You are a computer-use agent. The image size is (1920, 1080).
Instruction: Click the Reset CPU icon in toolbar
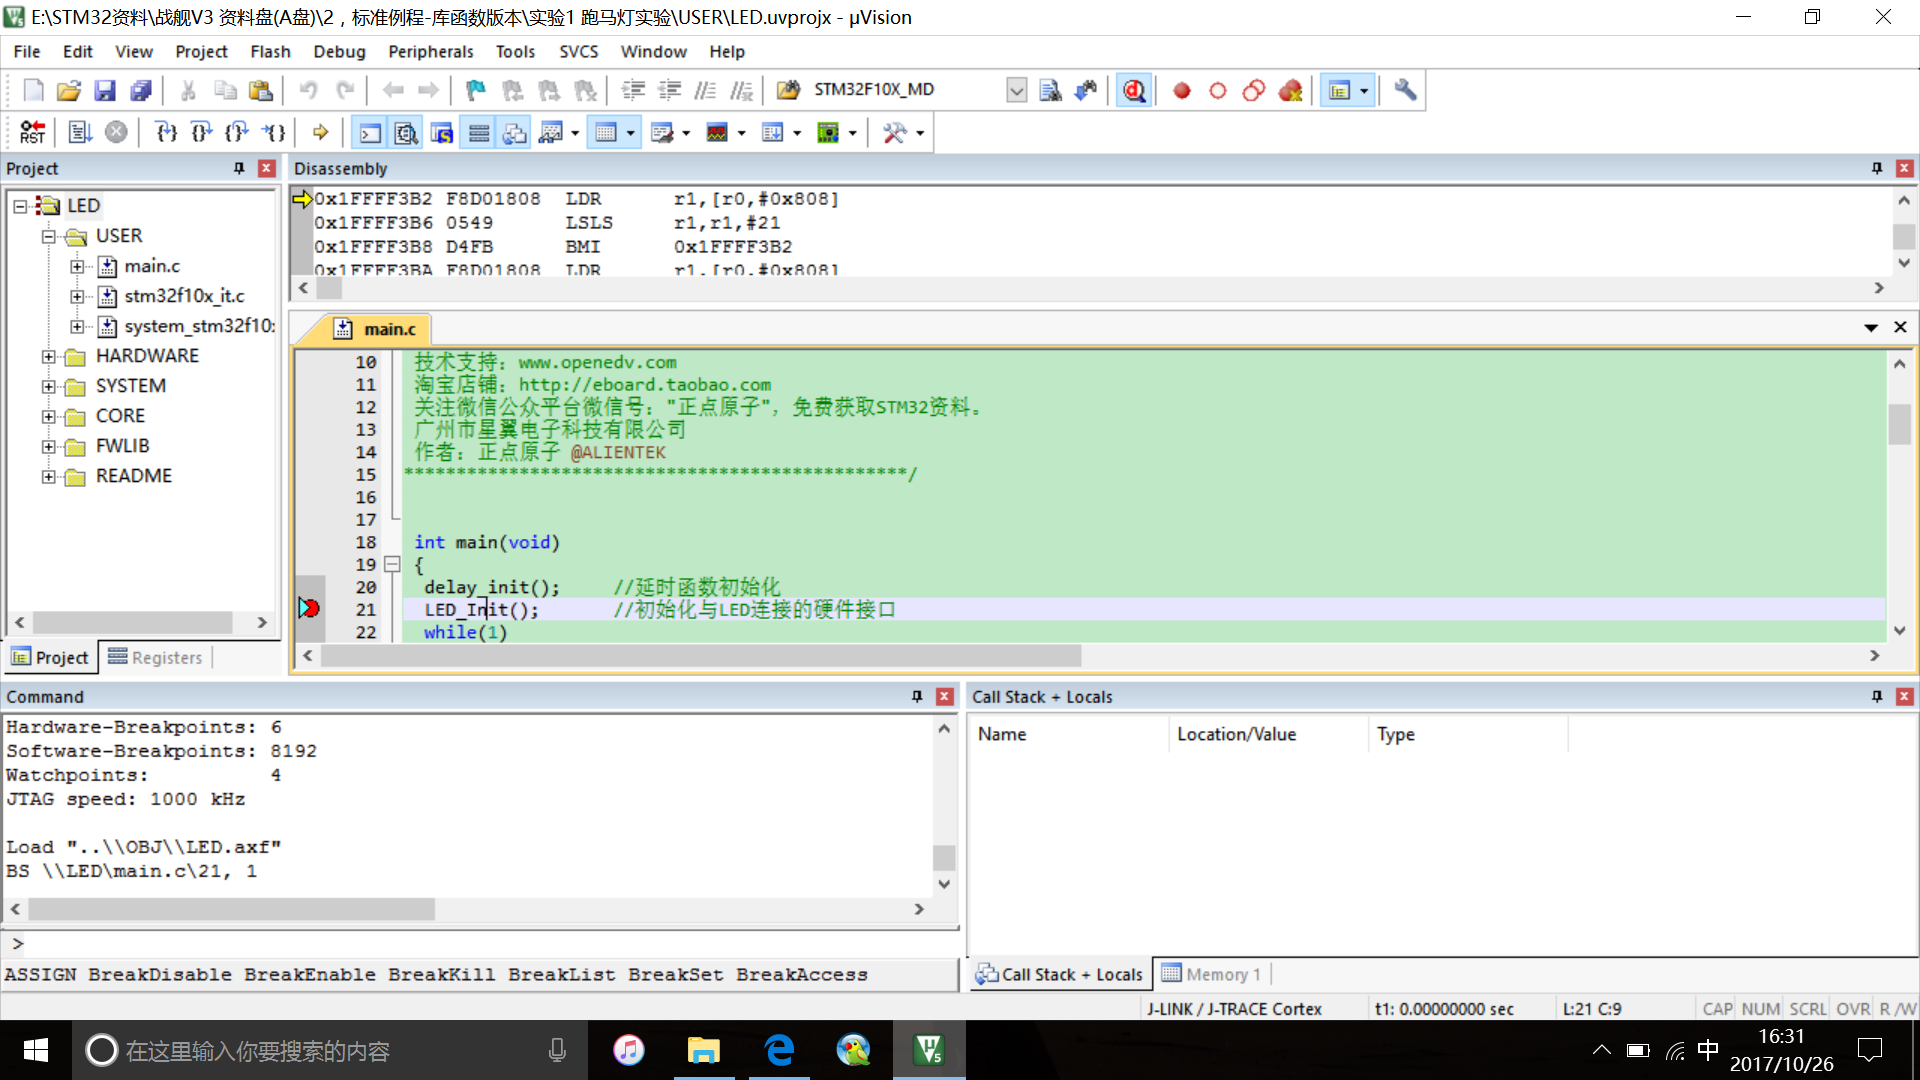click(x=30, y=131)
